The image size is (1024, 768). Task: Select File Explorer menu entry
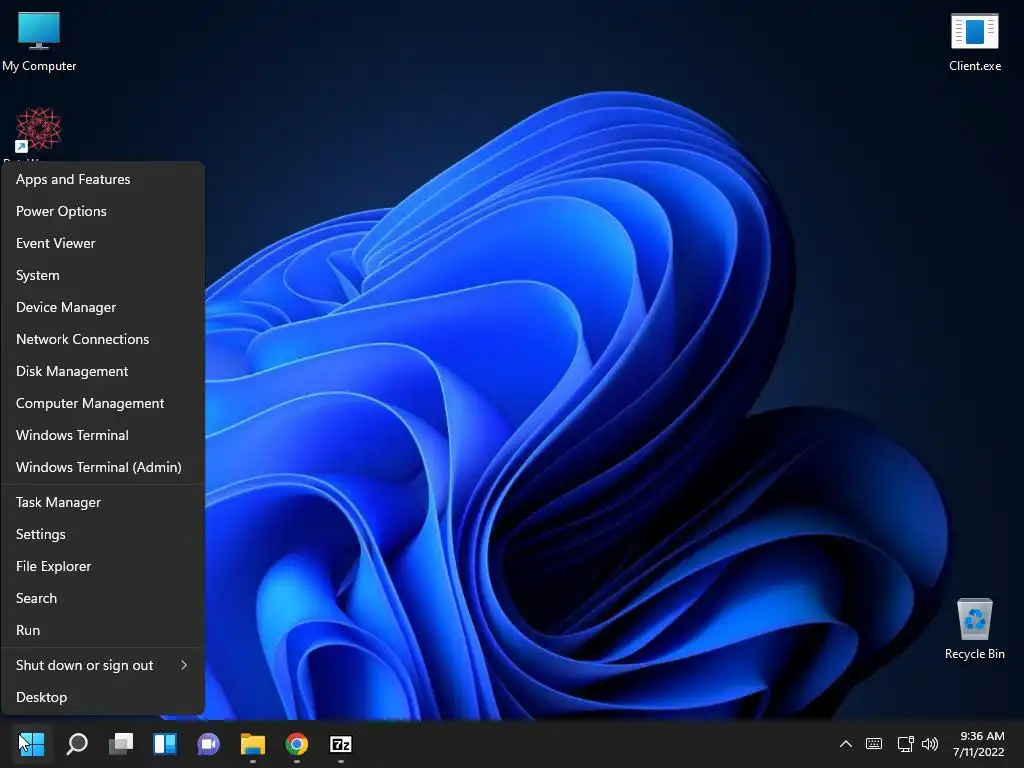103,566
